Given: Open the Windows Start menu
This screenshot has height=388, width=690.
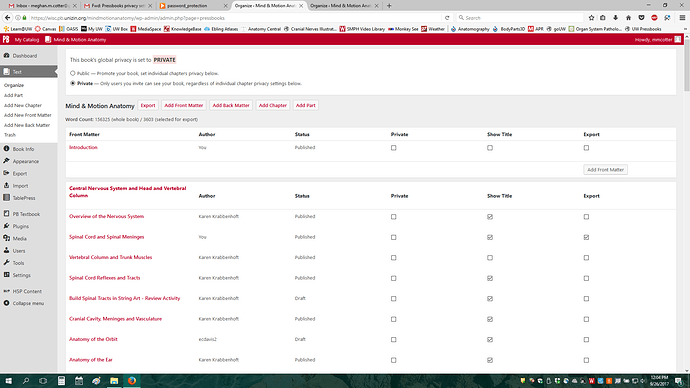Looking at the screenshot, I should coord(8,381).
